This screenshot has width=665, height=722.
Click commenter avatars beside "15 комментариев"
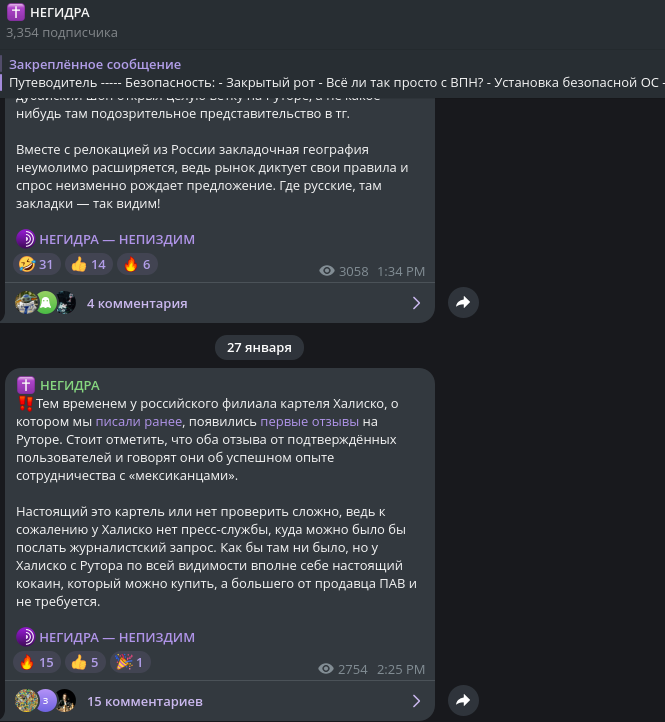(46, 701)
